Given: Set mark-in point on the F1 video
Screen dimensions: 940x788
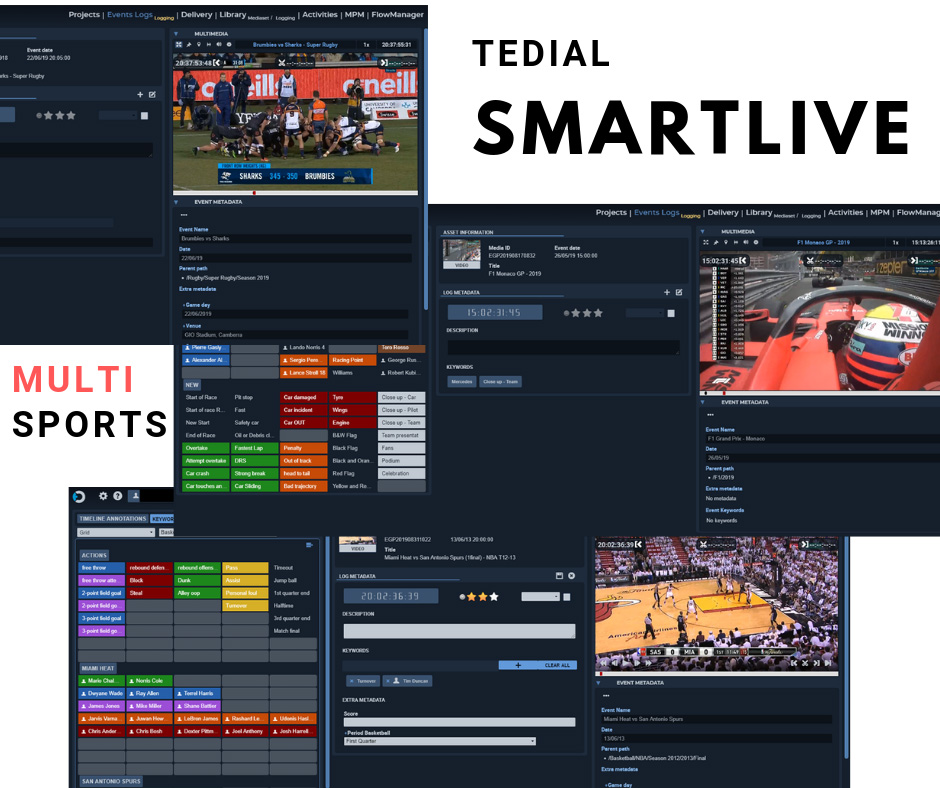Looking at the screenshot, I should (743, 260).
